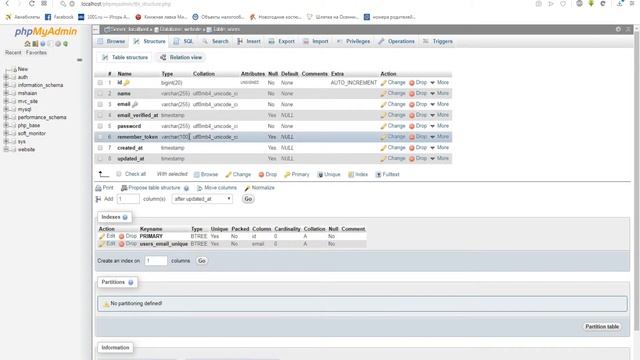Click the page settings gear icon

(x=618, y=29)
